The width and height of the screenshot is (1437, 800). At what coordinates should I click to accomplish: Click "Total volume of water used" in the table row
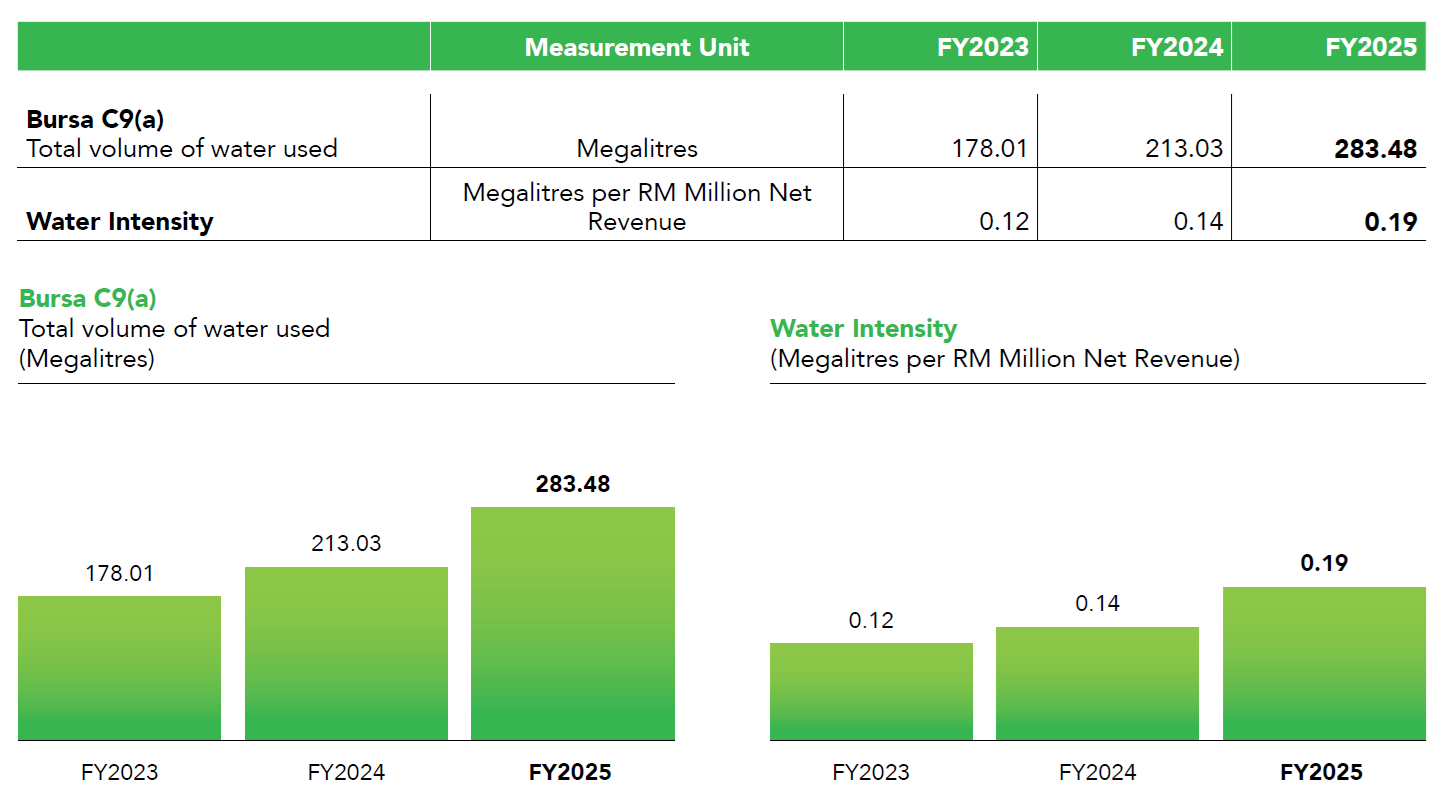click(x=182, y=149)
